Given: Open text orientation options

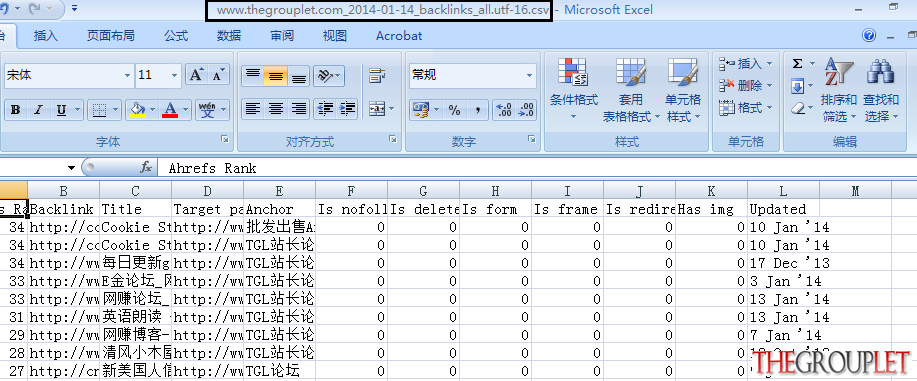Looking at the screenshot, I should tap(329, 75).
